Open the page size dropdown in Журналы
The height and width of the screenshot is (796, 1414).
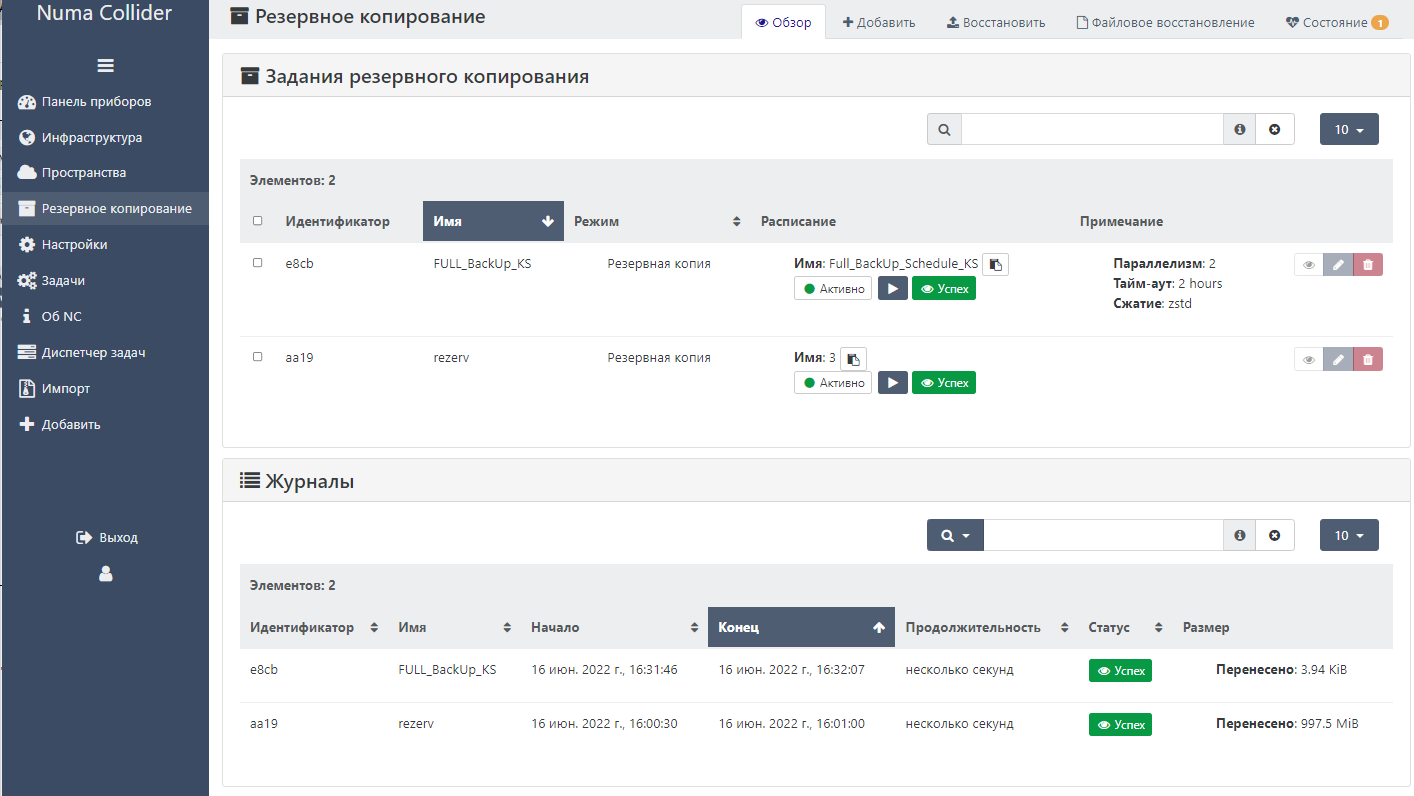pos(1349,535)
